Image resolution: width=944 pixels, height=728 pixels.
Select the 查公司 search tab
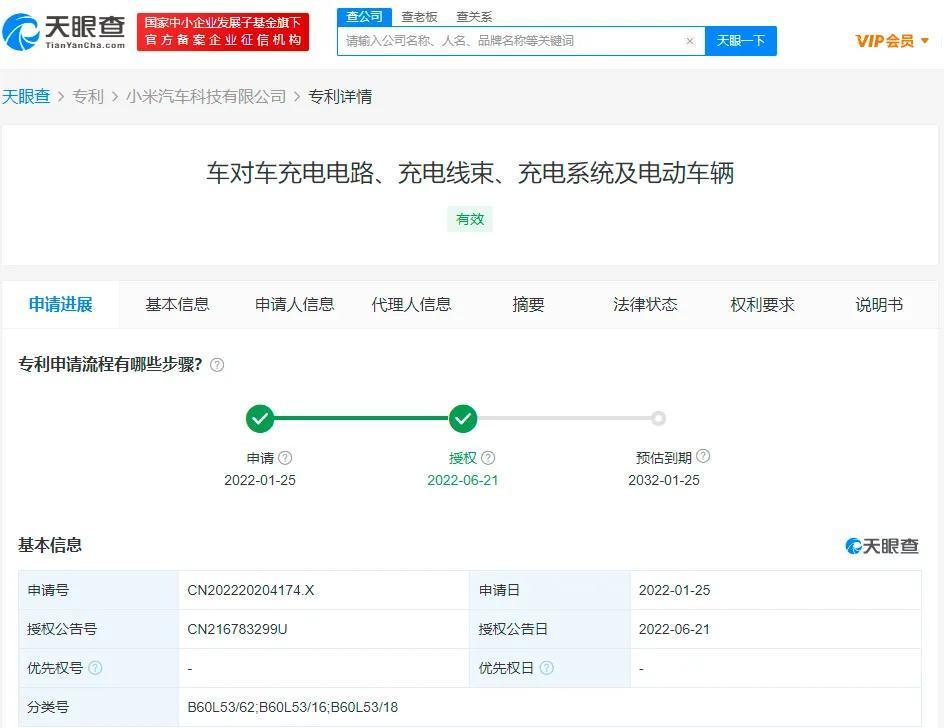(364, 16)
